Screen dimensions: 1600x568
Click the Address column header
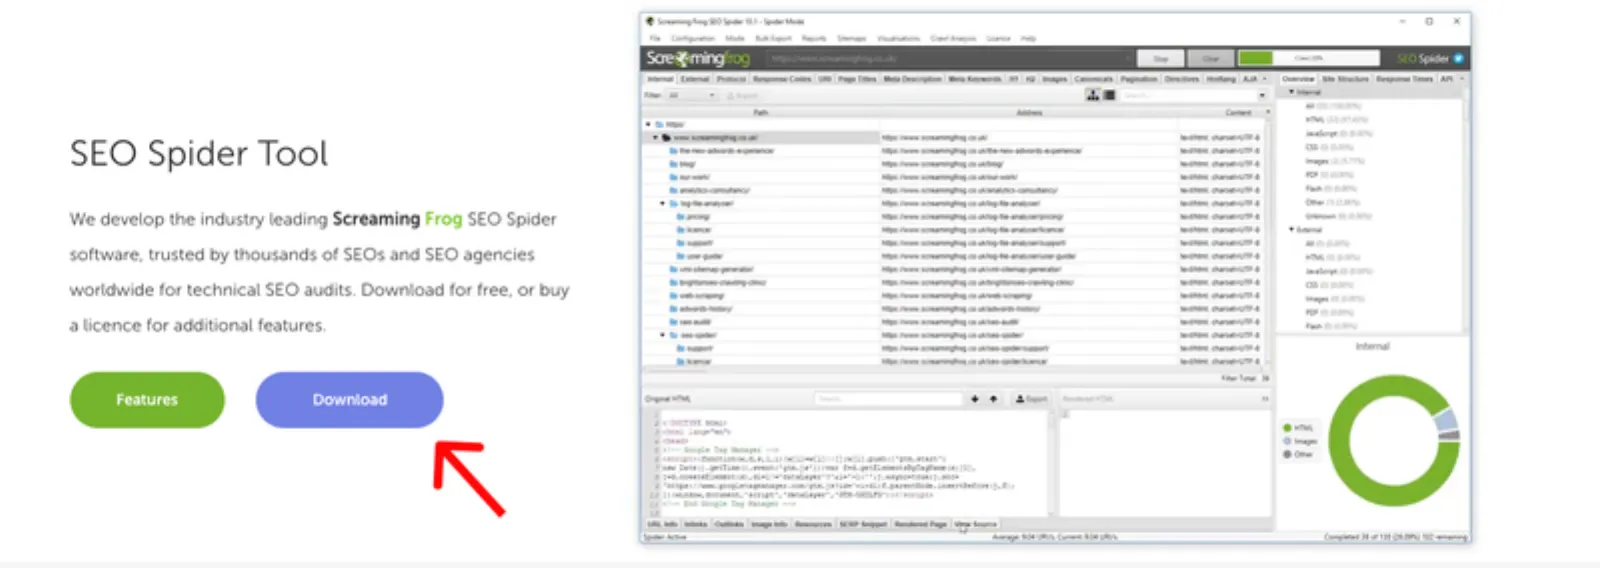[x=1029, y=112]
